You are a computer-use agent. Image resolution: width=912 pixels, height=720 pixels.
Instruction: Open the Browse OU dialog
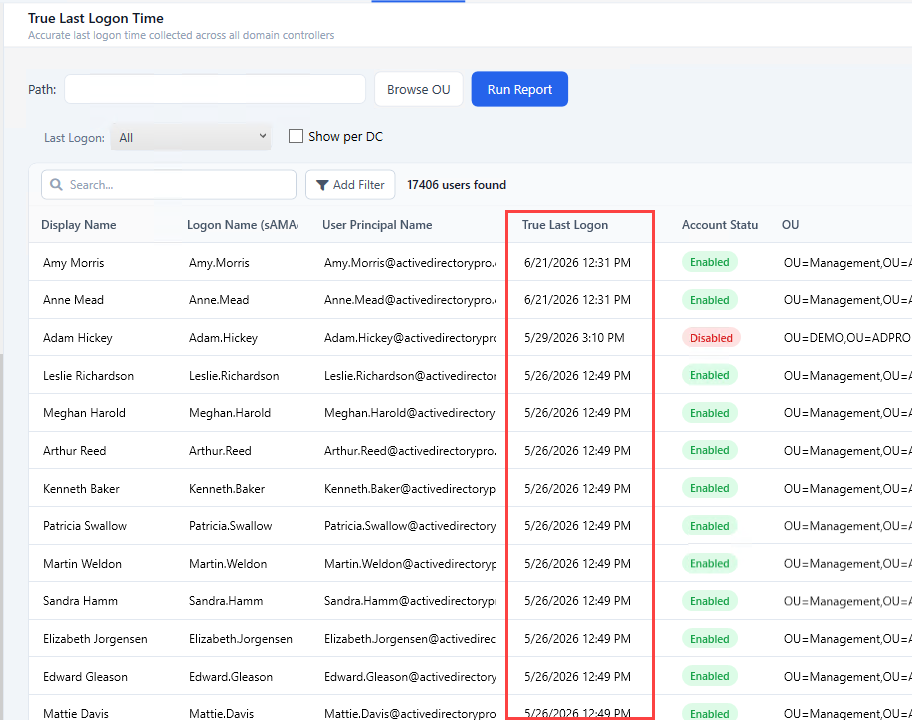[x=419, y=89]
